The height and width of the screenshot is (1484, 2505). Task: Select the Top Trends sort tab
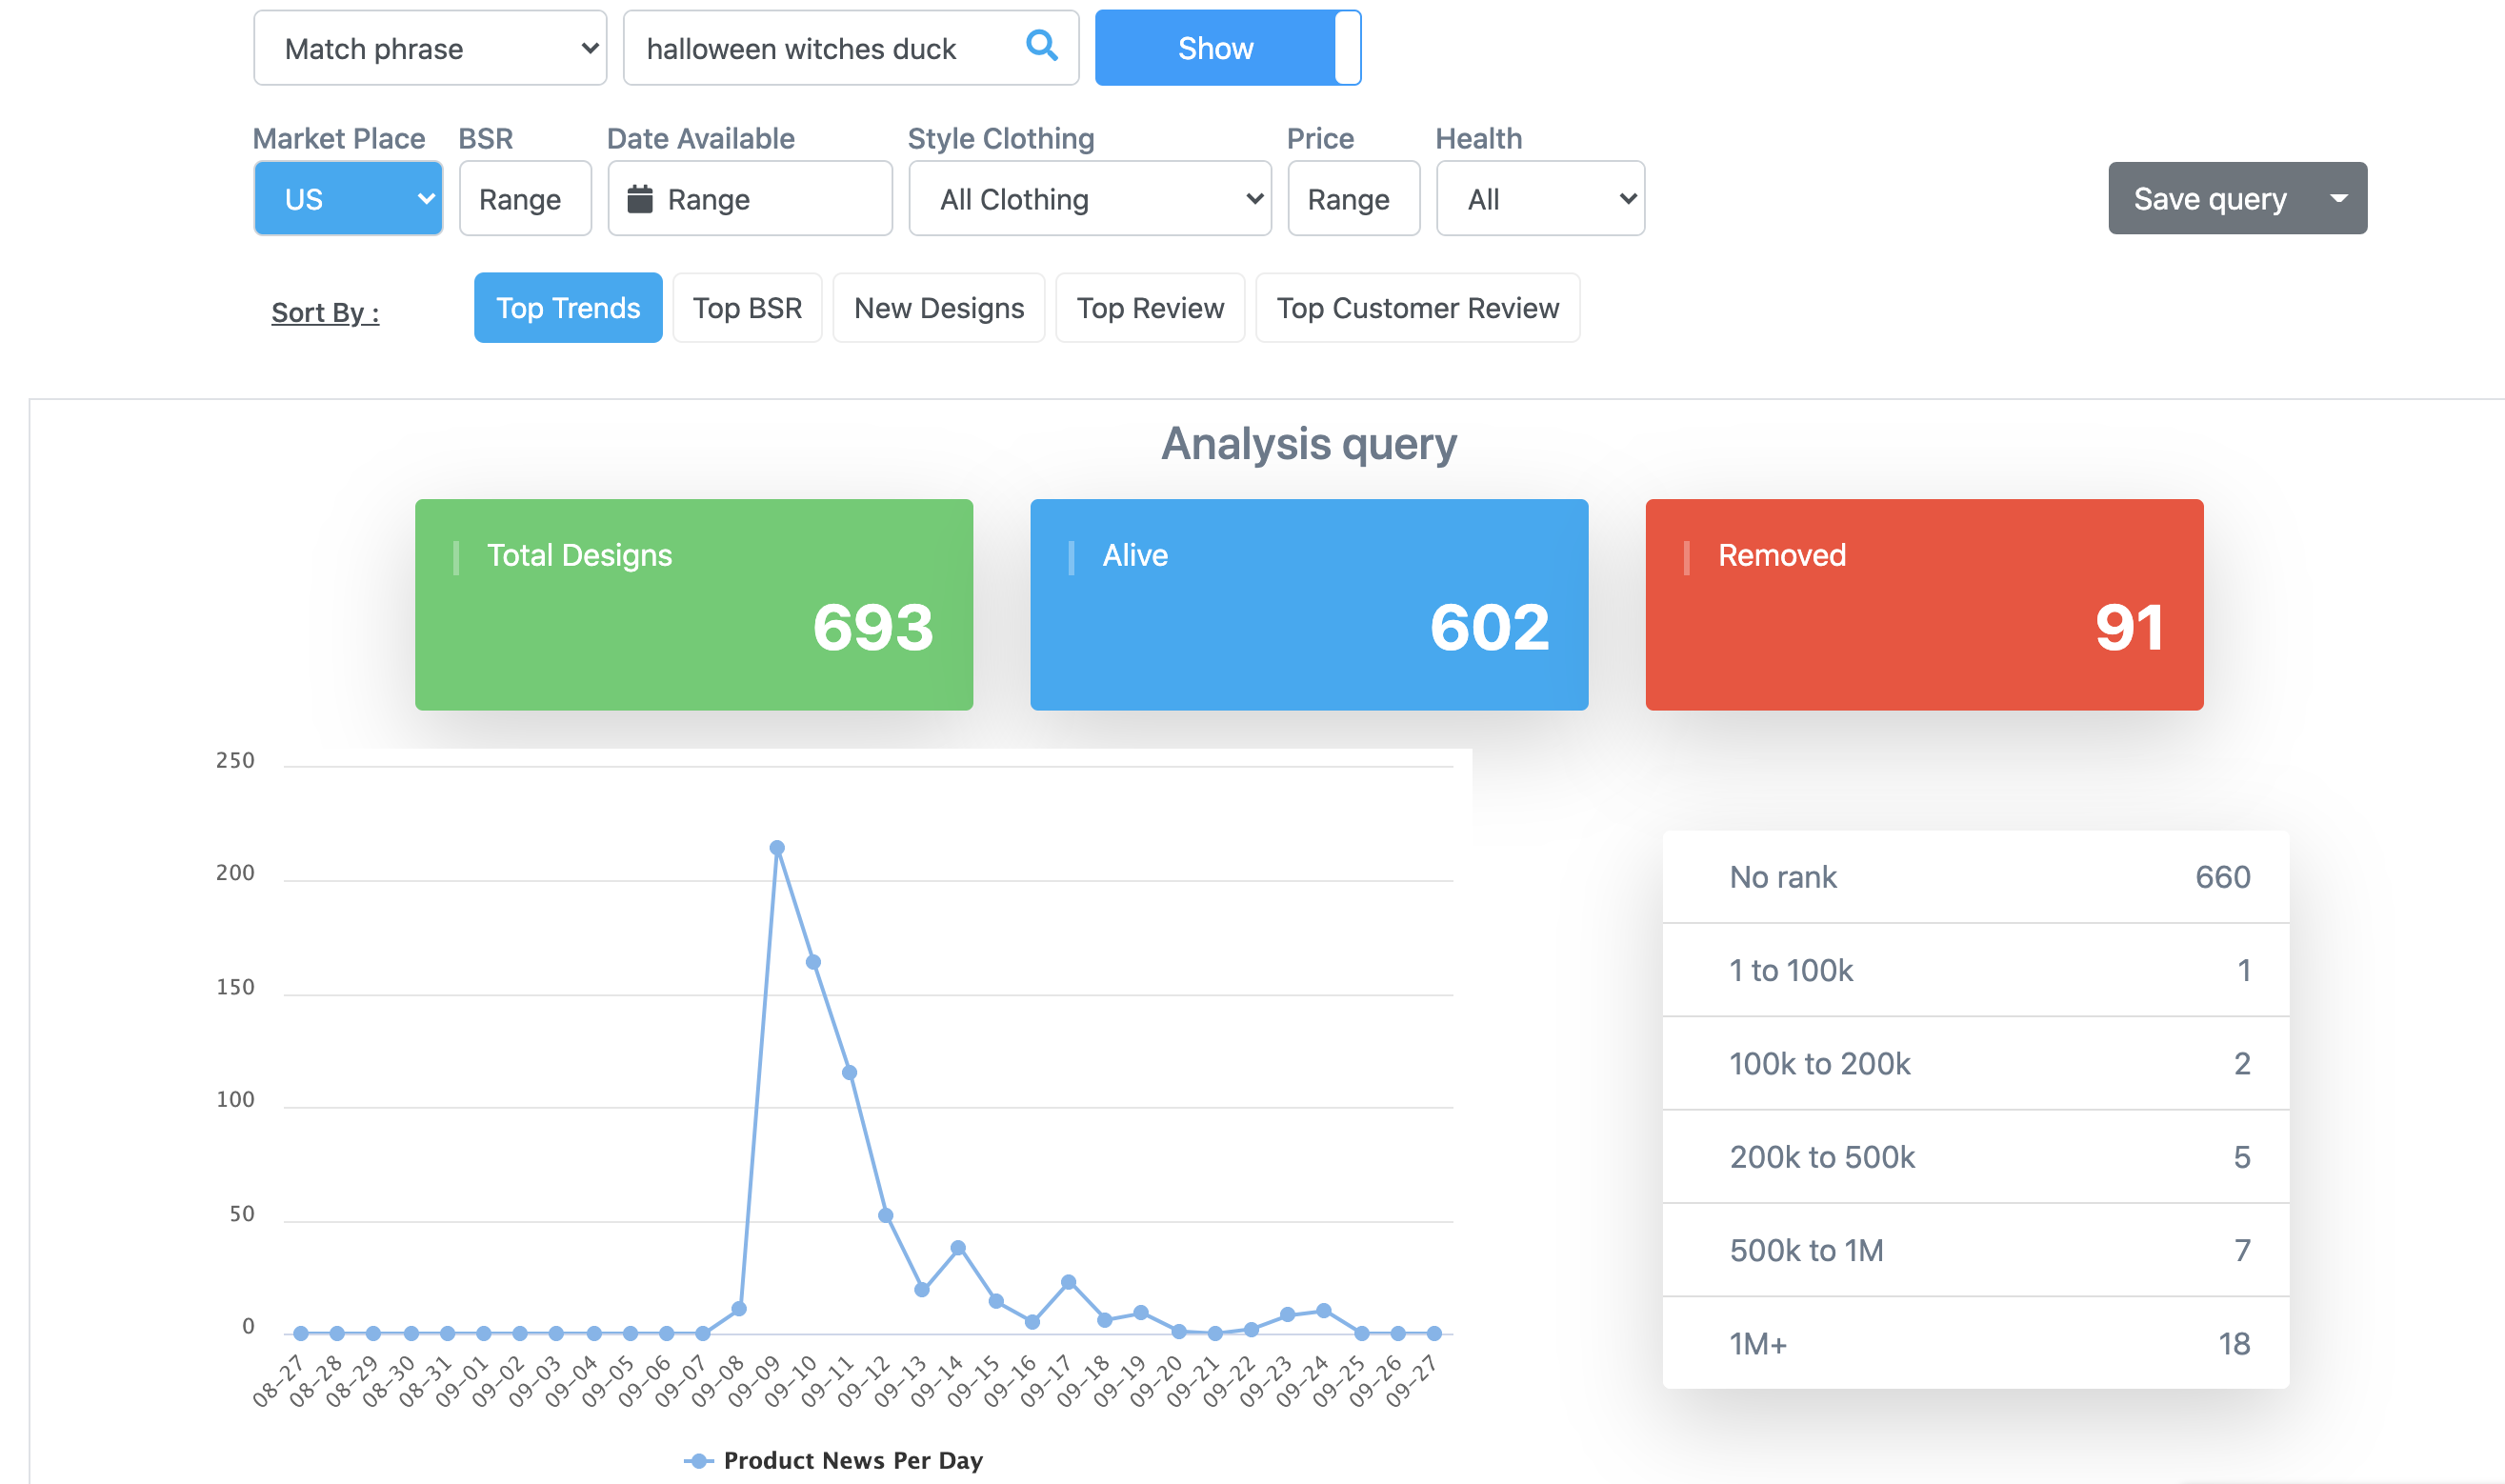pyautogui.click(x=568, y=308)
